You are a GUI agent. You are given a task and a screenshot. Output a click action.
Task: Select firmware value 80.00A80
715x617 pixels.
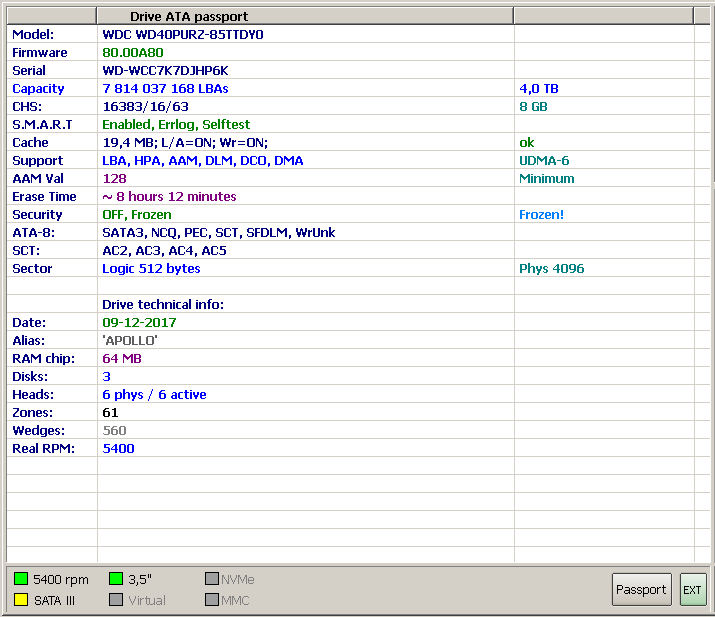click(x=133, y=52)
